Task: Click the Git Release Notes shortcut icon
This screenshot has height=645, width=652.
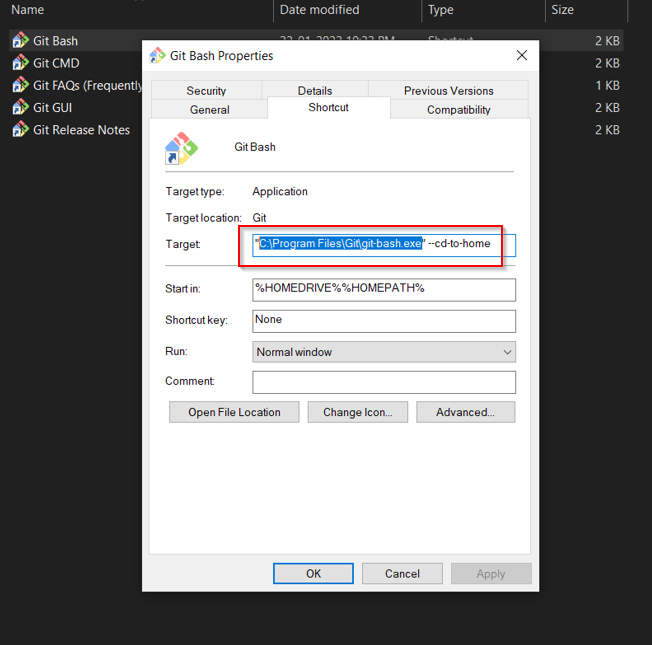Action: coord(20,129)
